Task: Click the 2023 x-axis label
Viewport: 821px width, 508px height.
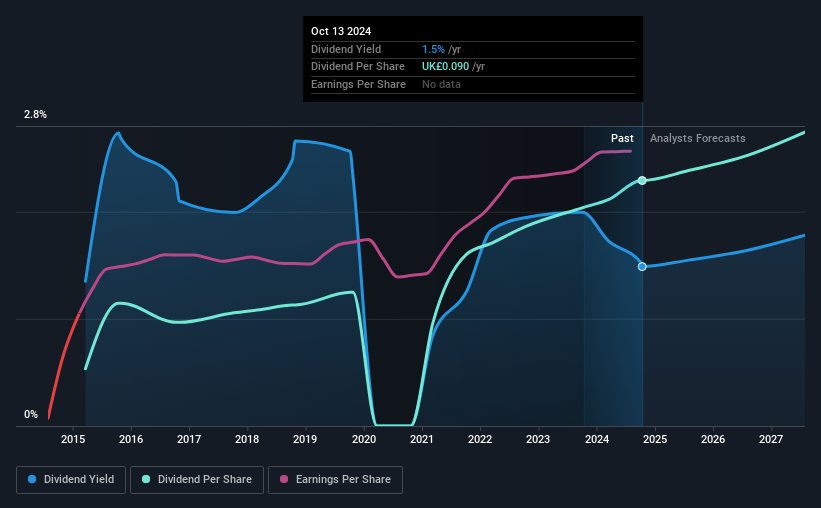Action: point(538,439)
